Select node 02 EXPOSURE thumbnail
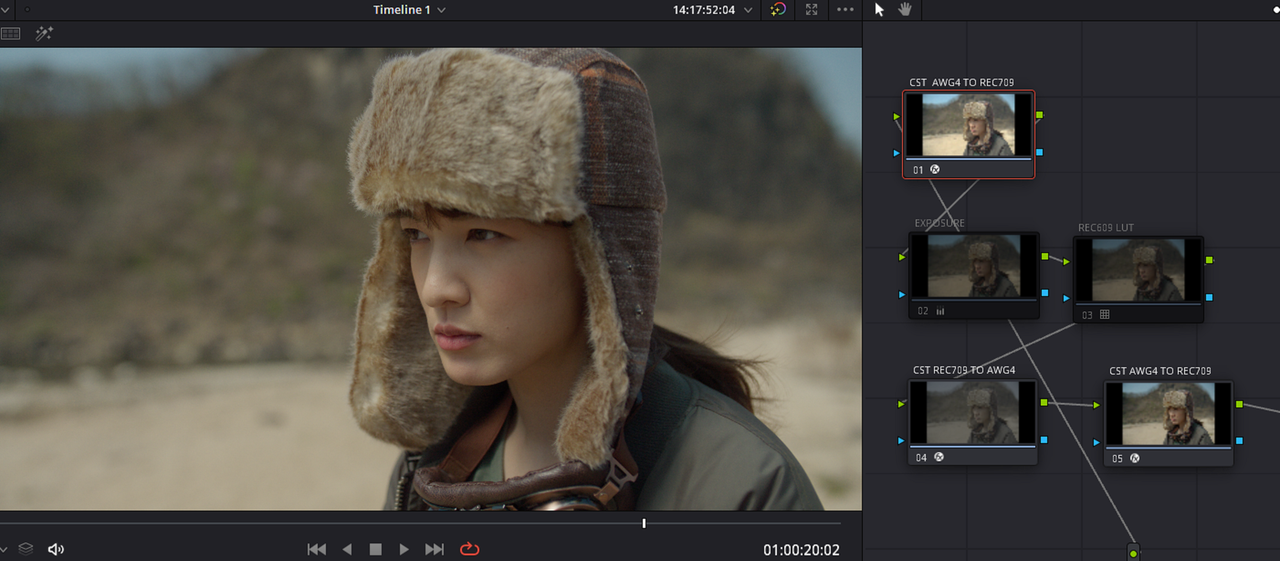Screen dimensions: 1280x561 pyautogui.click(x=974, y=267)
